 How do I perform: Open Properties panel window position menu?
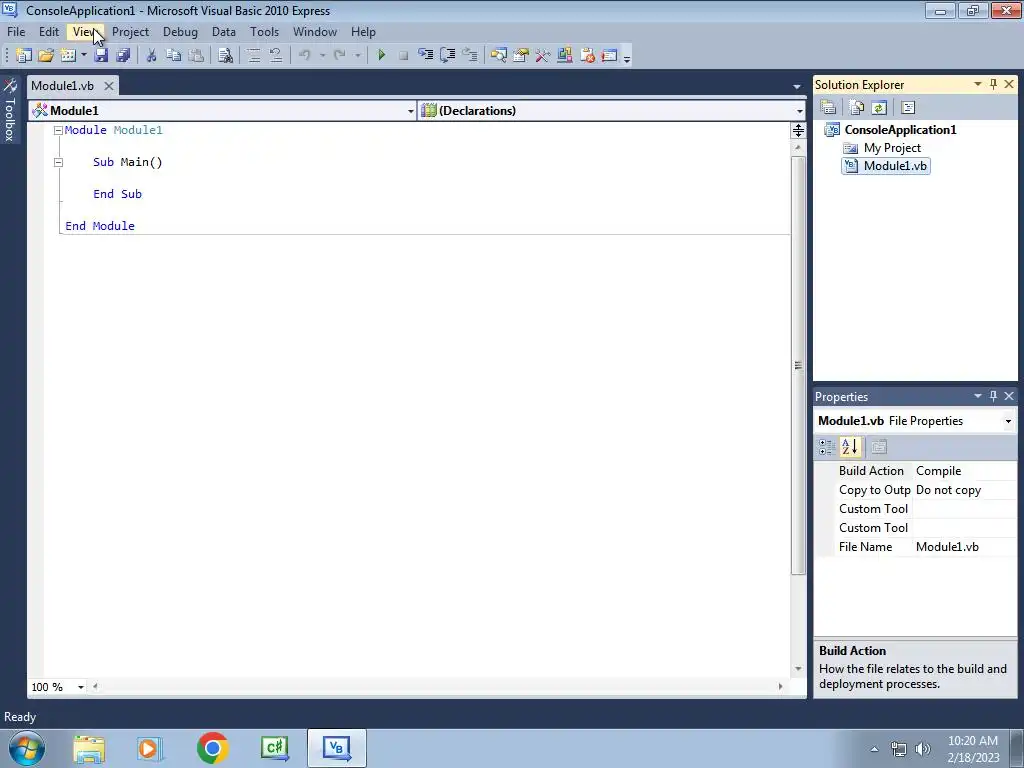point(978,396)
